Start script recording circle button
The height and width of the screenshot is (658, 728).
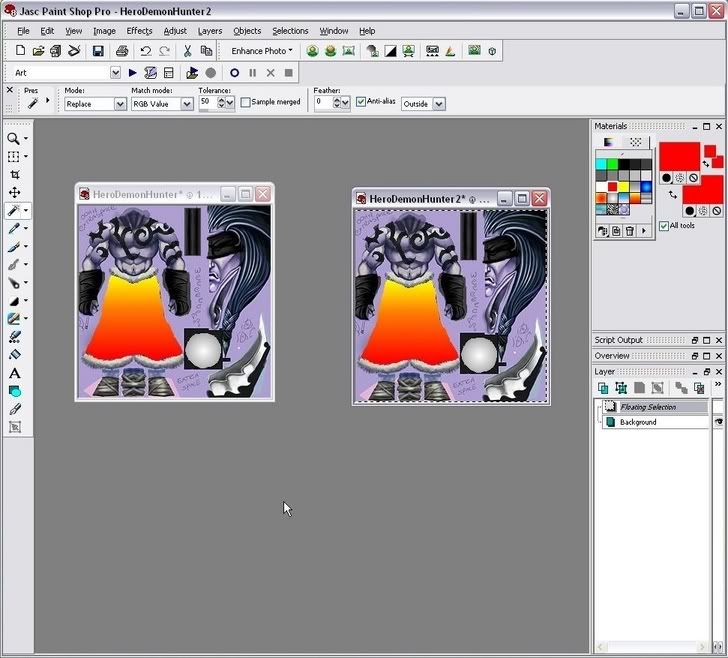pyautogui.click(x=234, y=73)
